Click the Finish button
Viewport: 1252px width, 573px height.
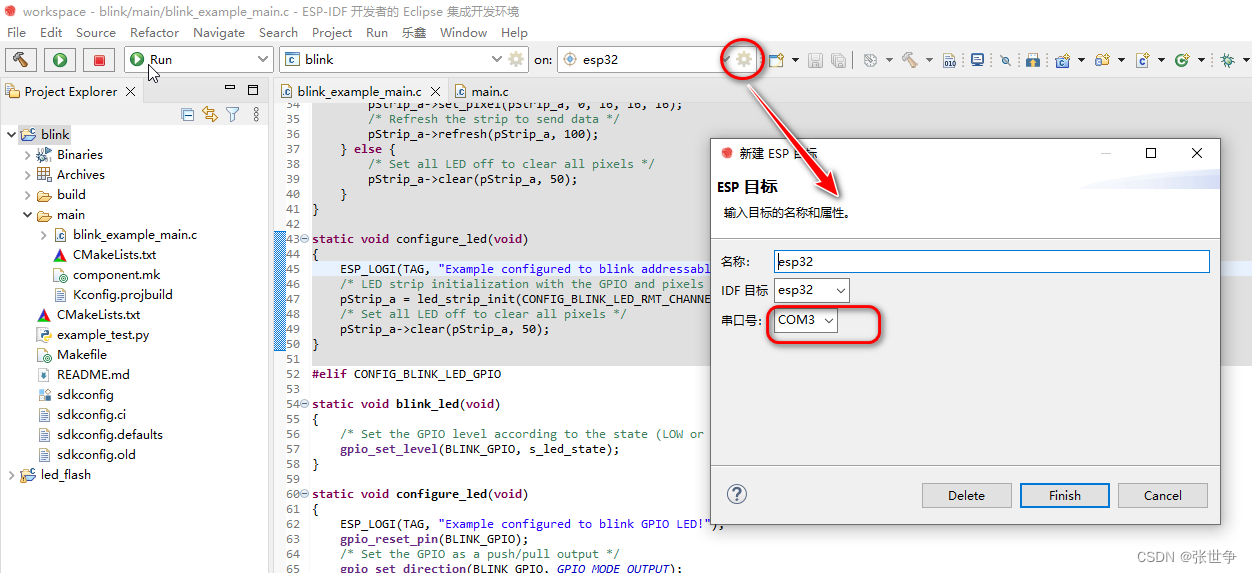pyautogui.click(x=1065, y=495)
